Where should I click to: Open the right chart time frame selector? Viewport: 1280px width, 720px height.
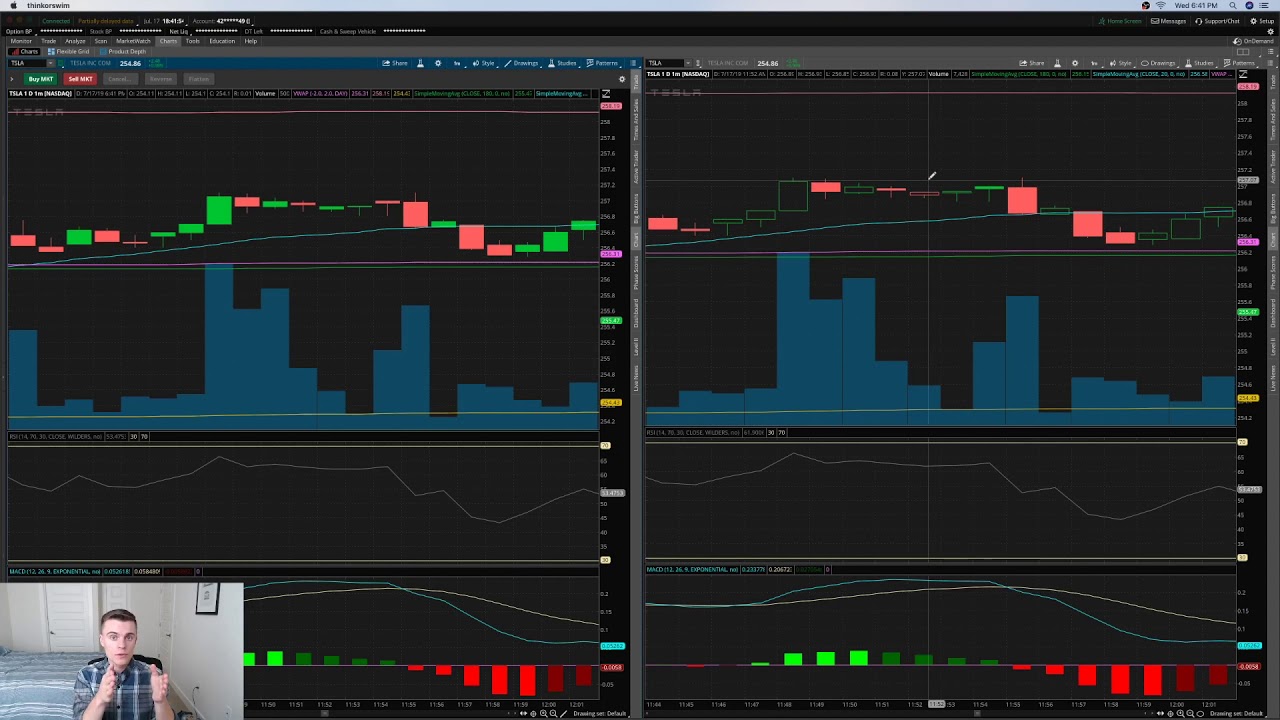click(x=1094, y=63)
